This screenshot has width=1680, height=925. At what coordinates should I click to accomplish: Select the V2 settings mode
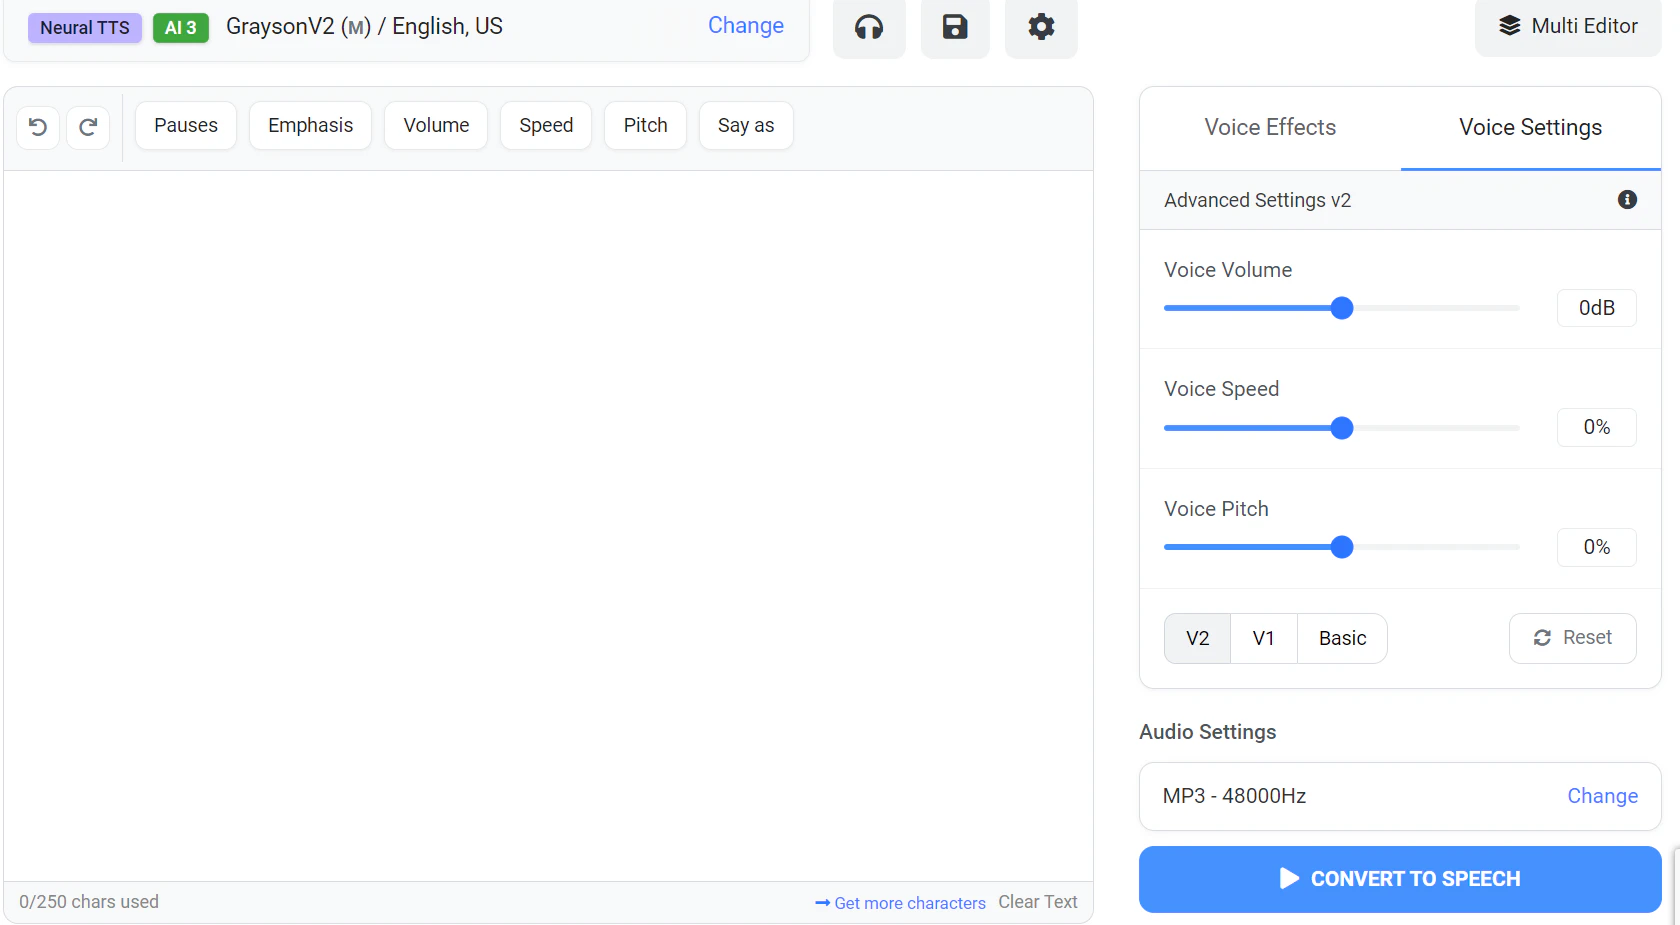(x=1196, y=638)
